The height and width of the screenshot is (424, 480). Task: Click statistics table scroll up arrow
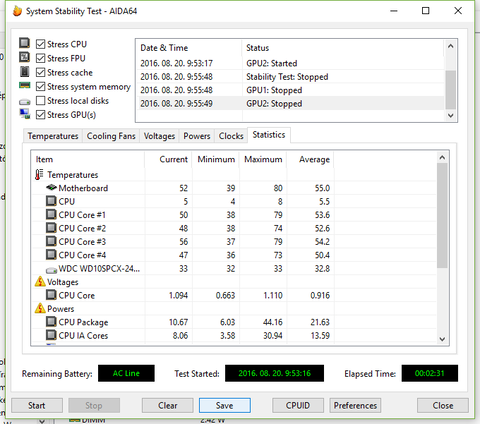442,157
